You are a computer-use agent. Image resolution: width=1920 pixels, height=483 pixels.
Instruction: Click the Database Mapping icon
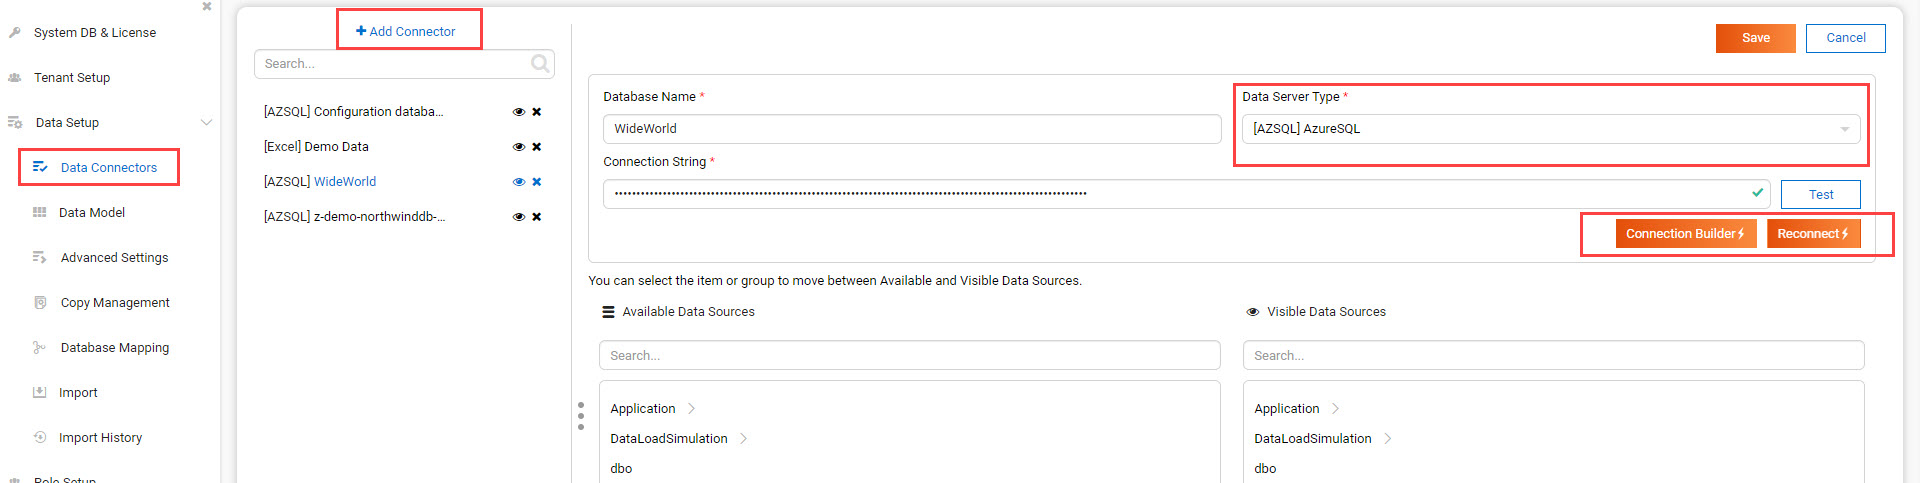click(x=40, y=347)
